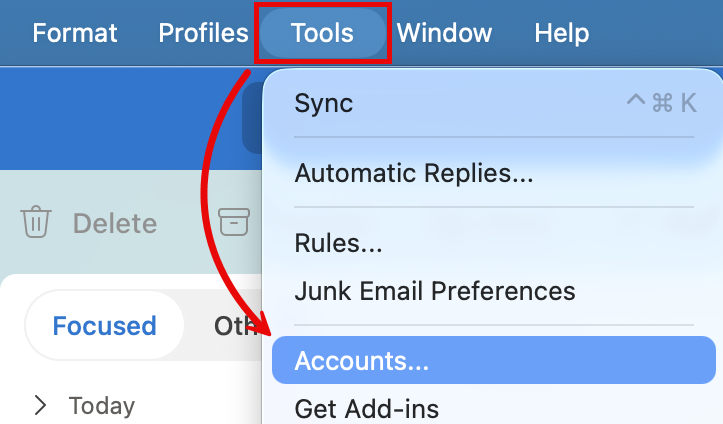
Task: Open the Help menu
Action: pos(561,33)
